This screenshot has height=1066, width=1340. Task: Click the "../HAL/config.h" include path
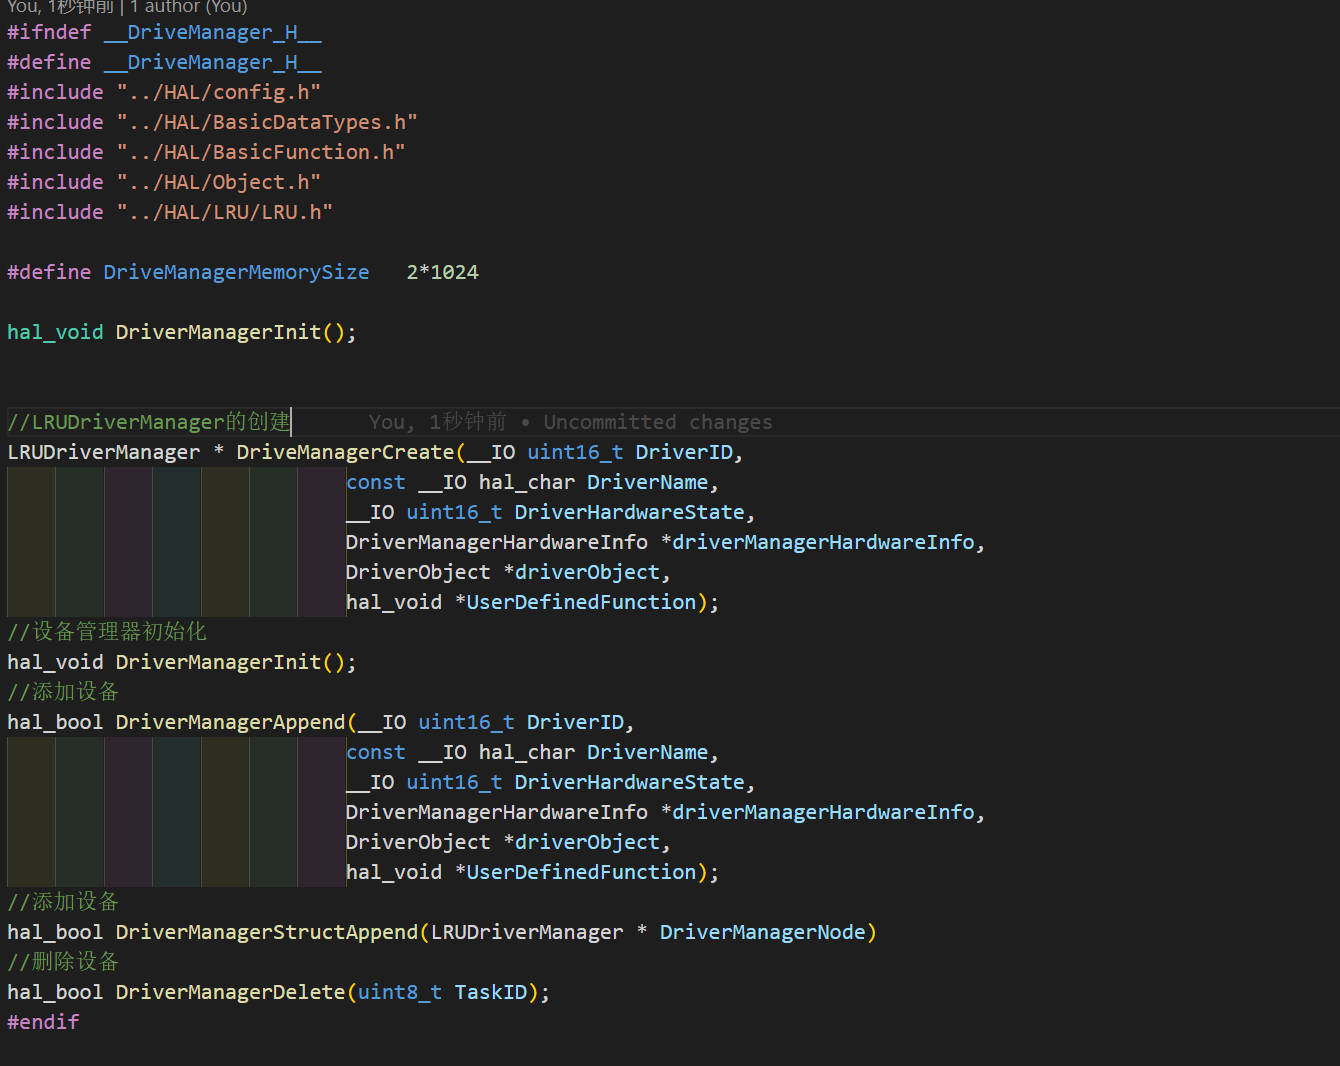point(218,92)
